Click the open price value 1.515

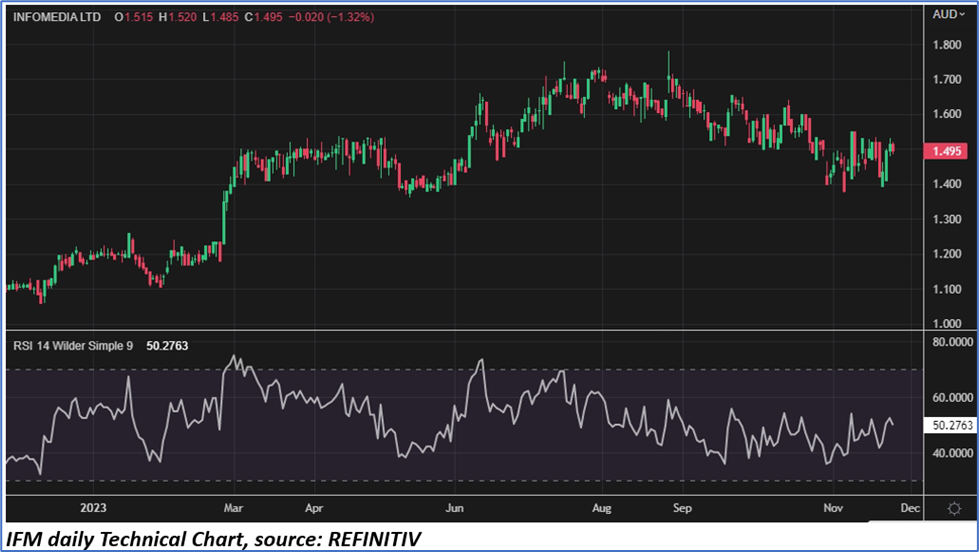coord(139,17)
